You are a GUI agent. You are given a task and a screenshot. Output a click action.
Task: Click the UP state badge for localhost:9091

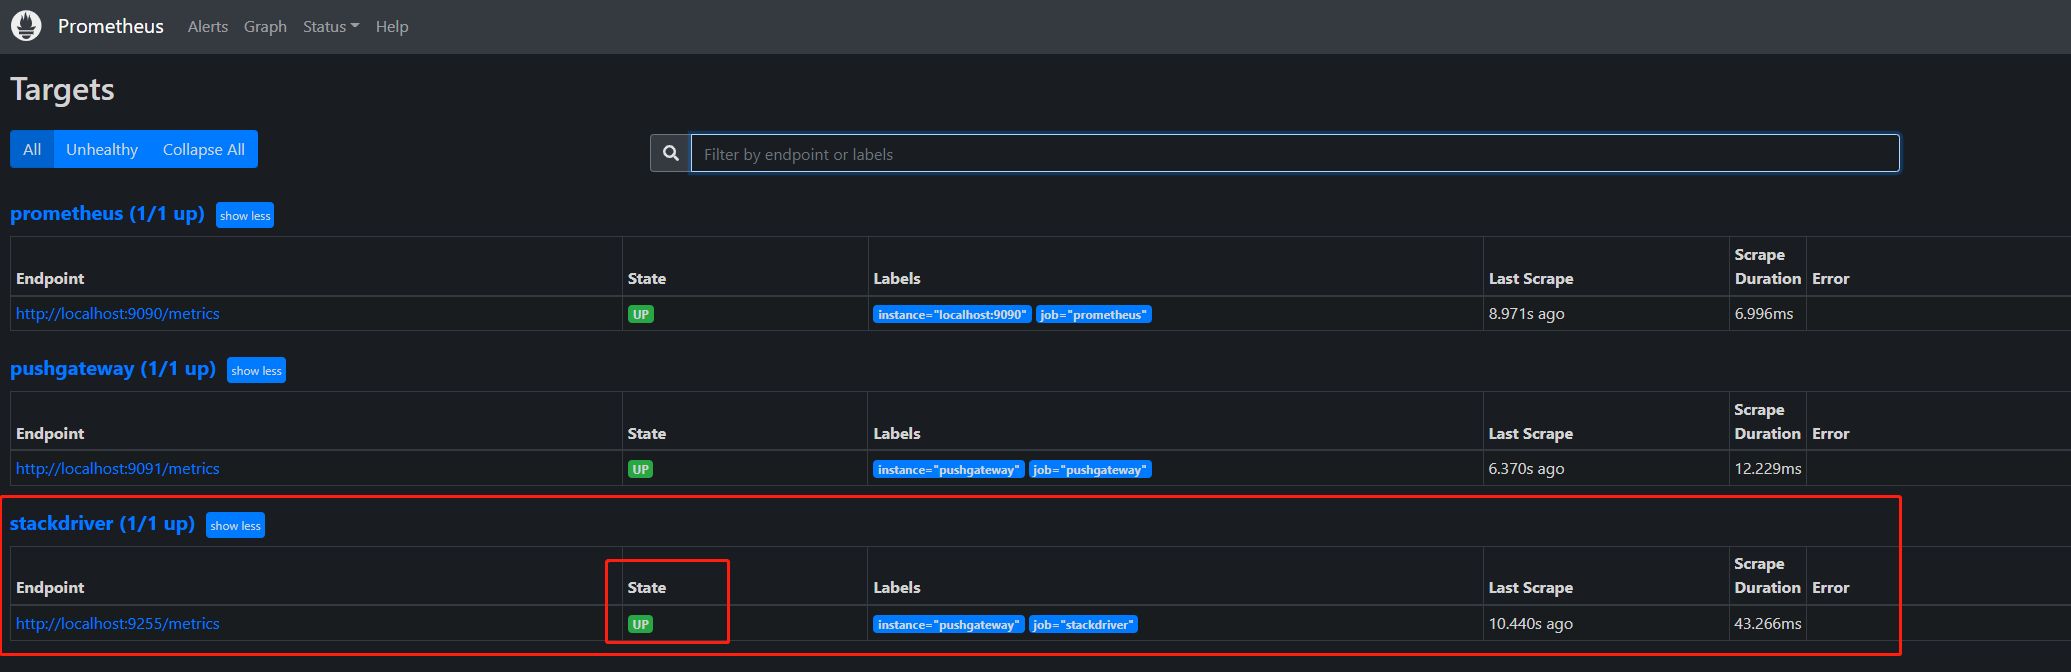pos(640,469)
